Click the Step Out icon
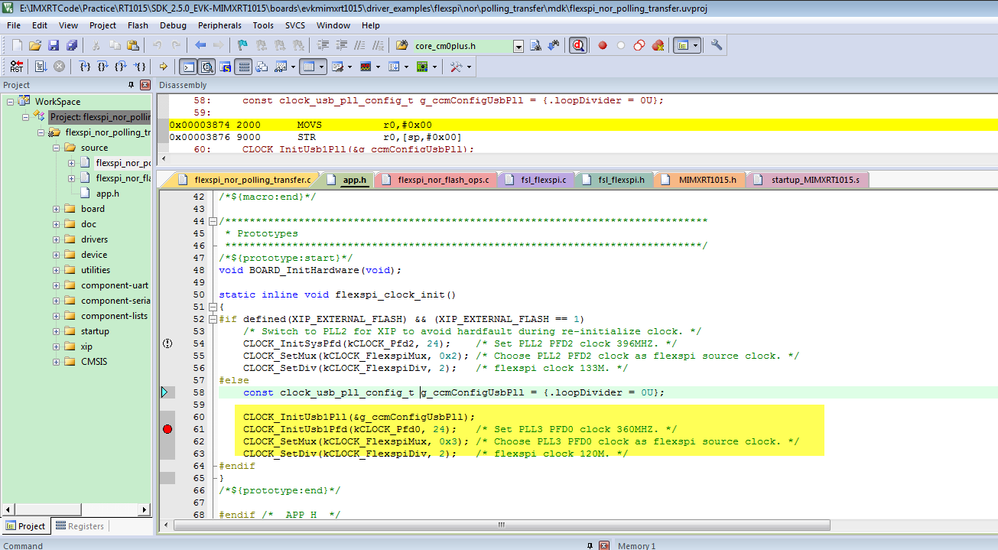 click(x=121, y=67)
